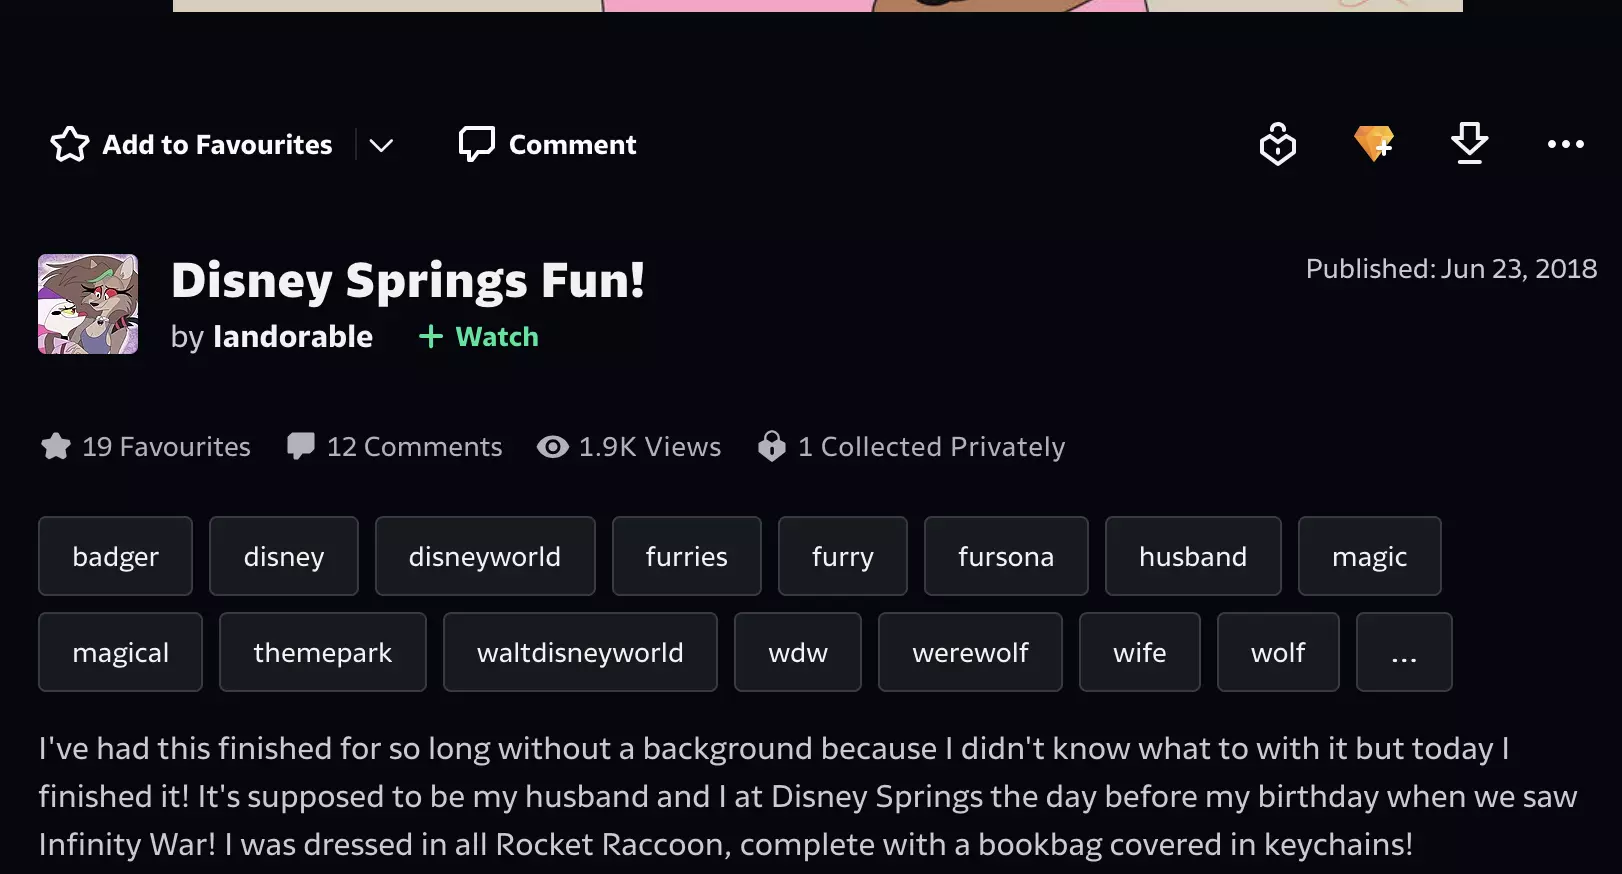The image size is (1622, 874).
Task: Open the themepark tag
Action: tap(323, 652)
